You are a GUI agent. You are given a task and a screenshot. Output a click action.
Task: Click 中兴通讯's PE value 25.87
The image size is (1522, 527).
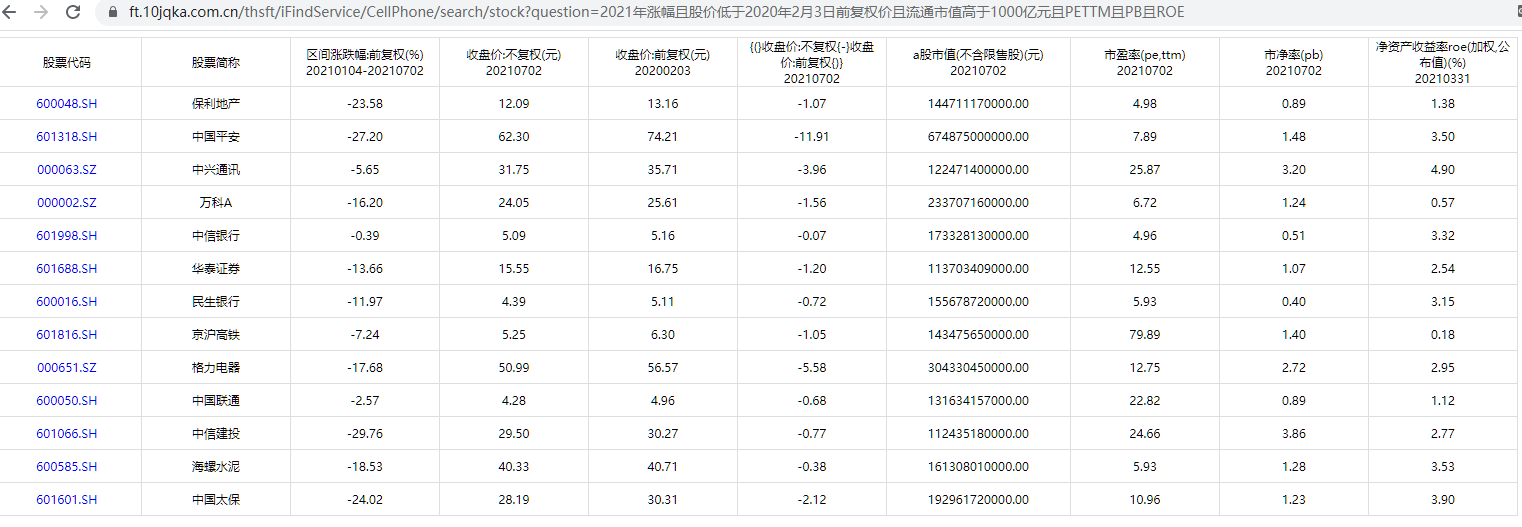1145,170
